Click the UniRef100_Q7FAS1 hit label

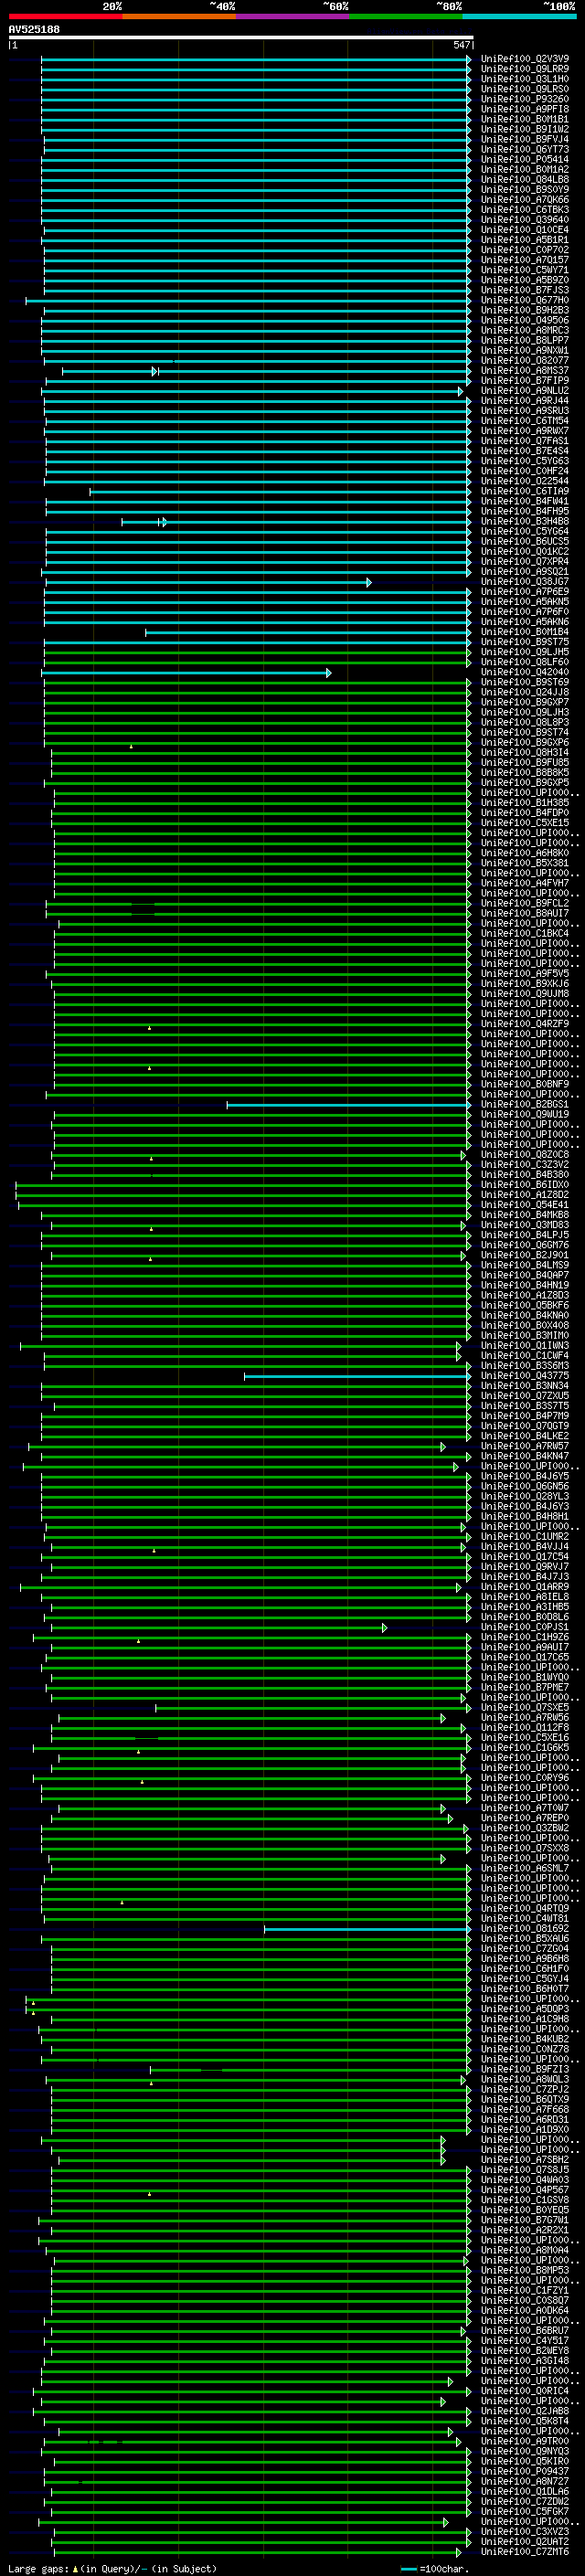pyautogui.click(x=525, y=441)
